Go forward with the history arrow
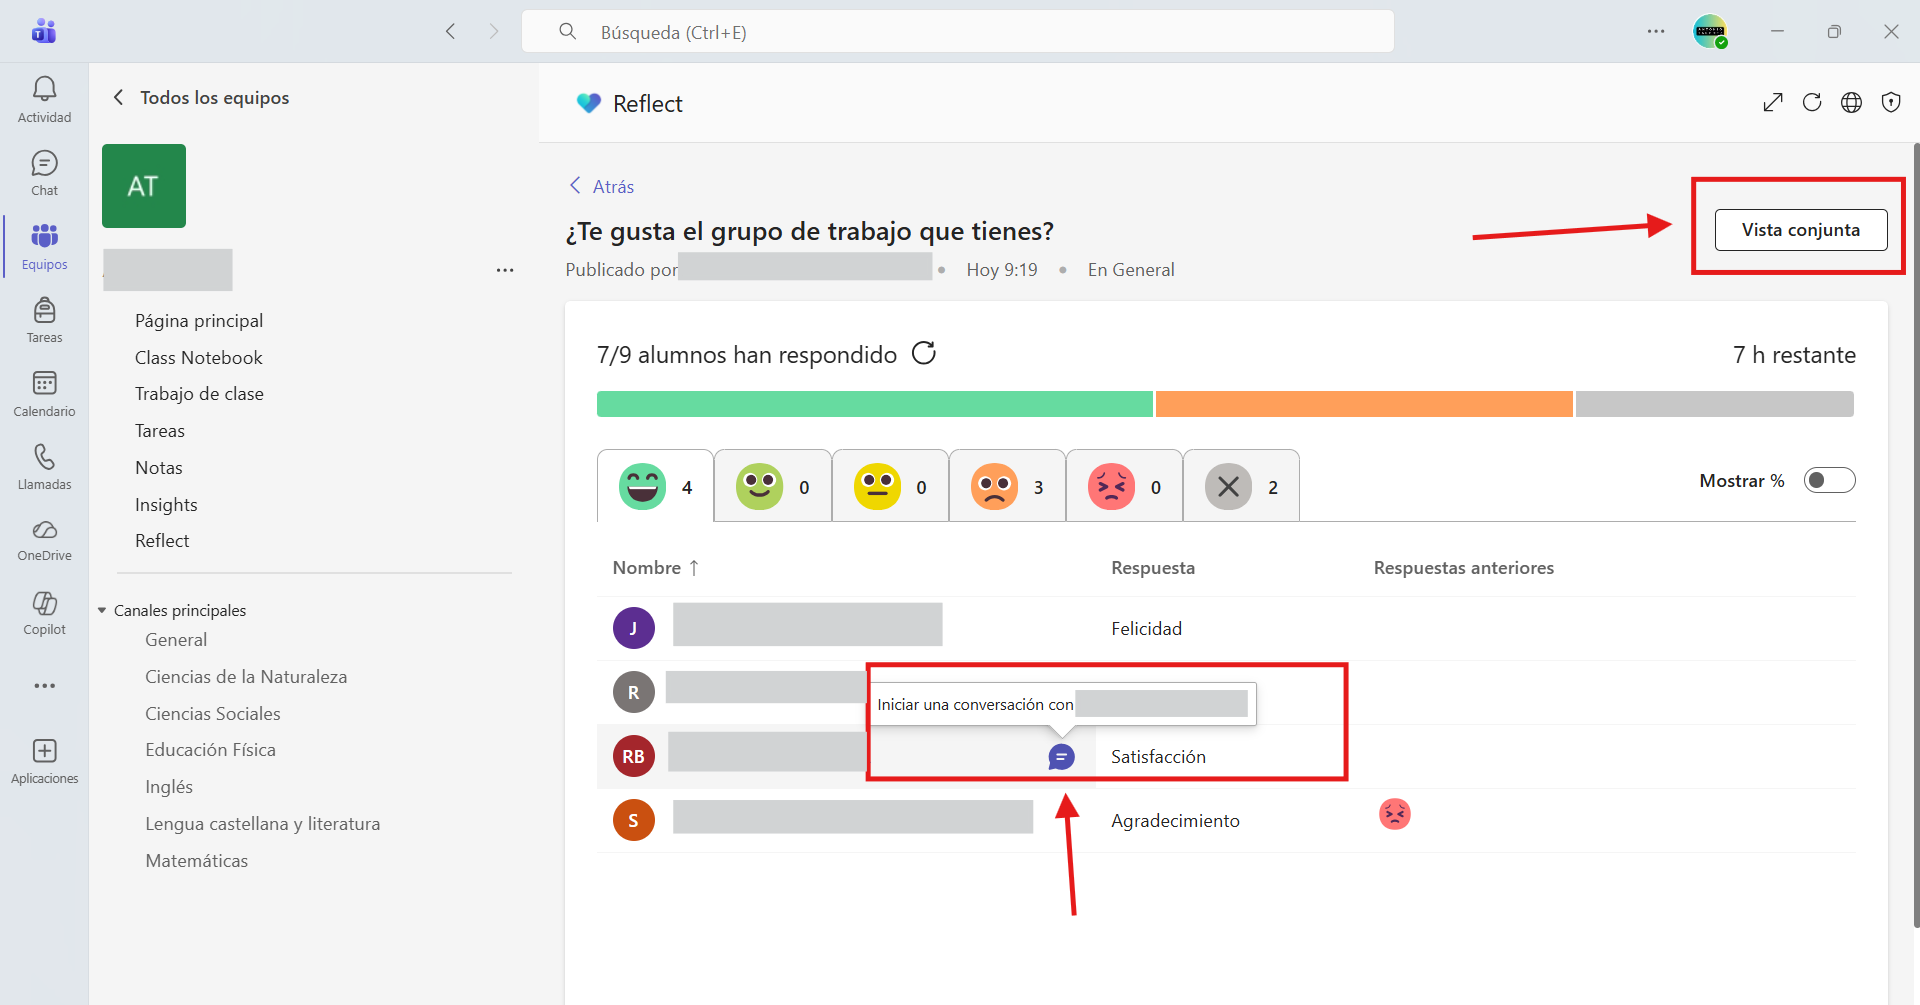The image size is (1920, 1005). (x=494, y=31)
